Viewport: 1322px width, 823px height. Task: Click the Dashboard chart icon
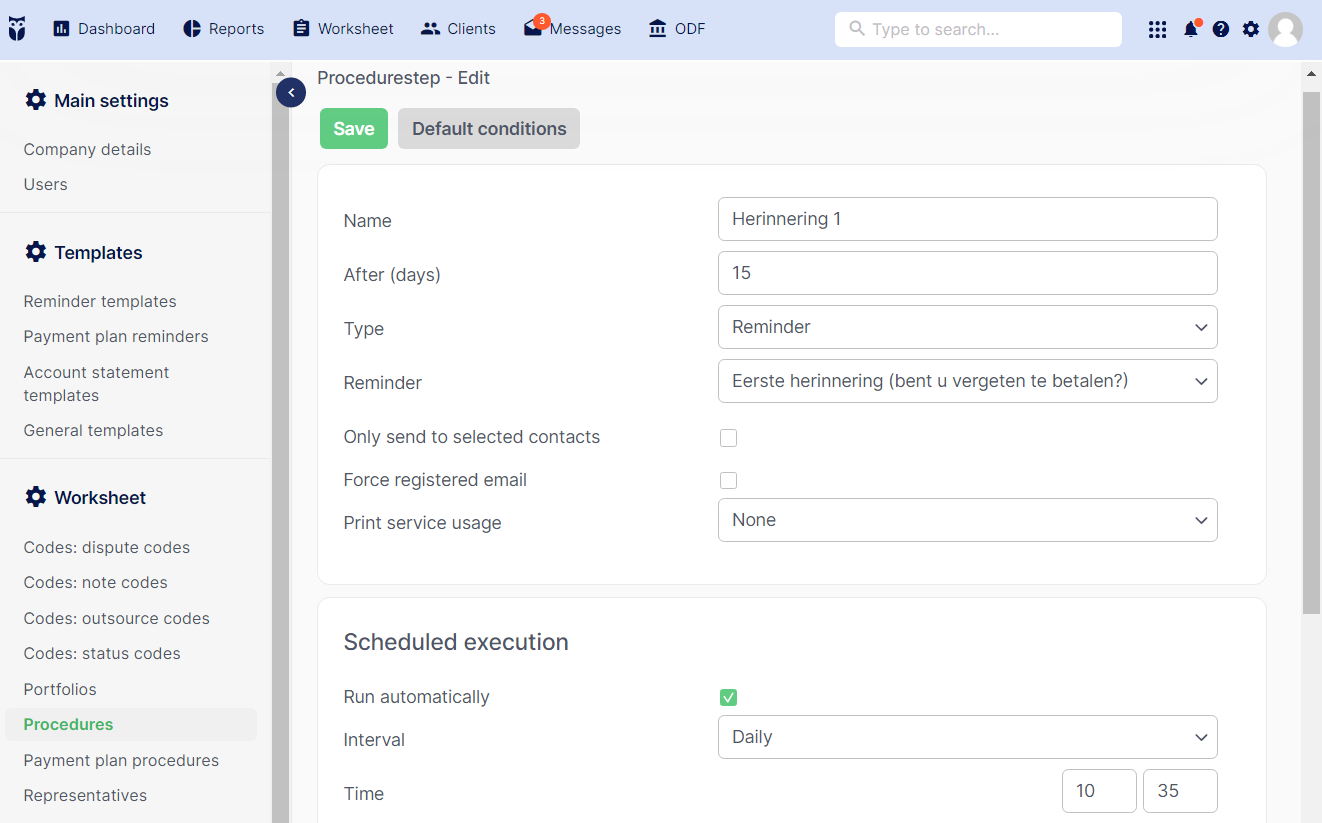pos(61,29)
